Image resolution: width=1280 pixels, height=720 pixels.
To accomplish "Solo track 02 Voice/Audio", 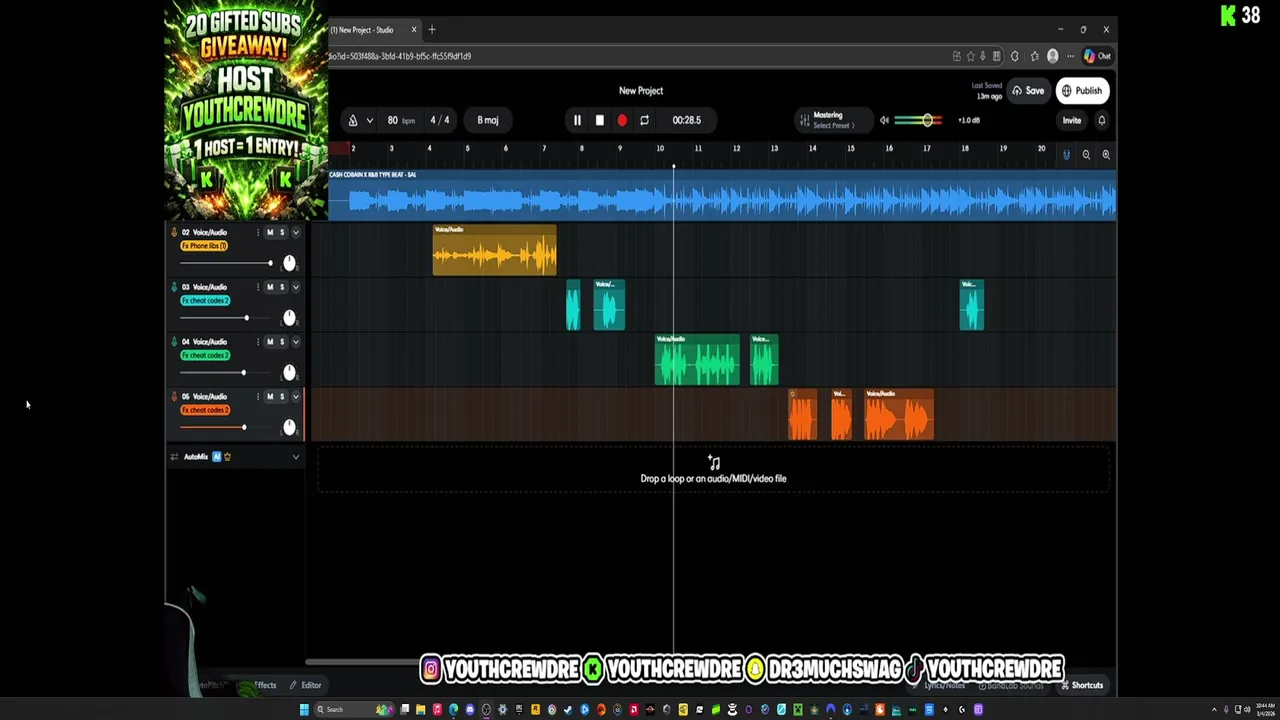I will tap(282, 232).
